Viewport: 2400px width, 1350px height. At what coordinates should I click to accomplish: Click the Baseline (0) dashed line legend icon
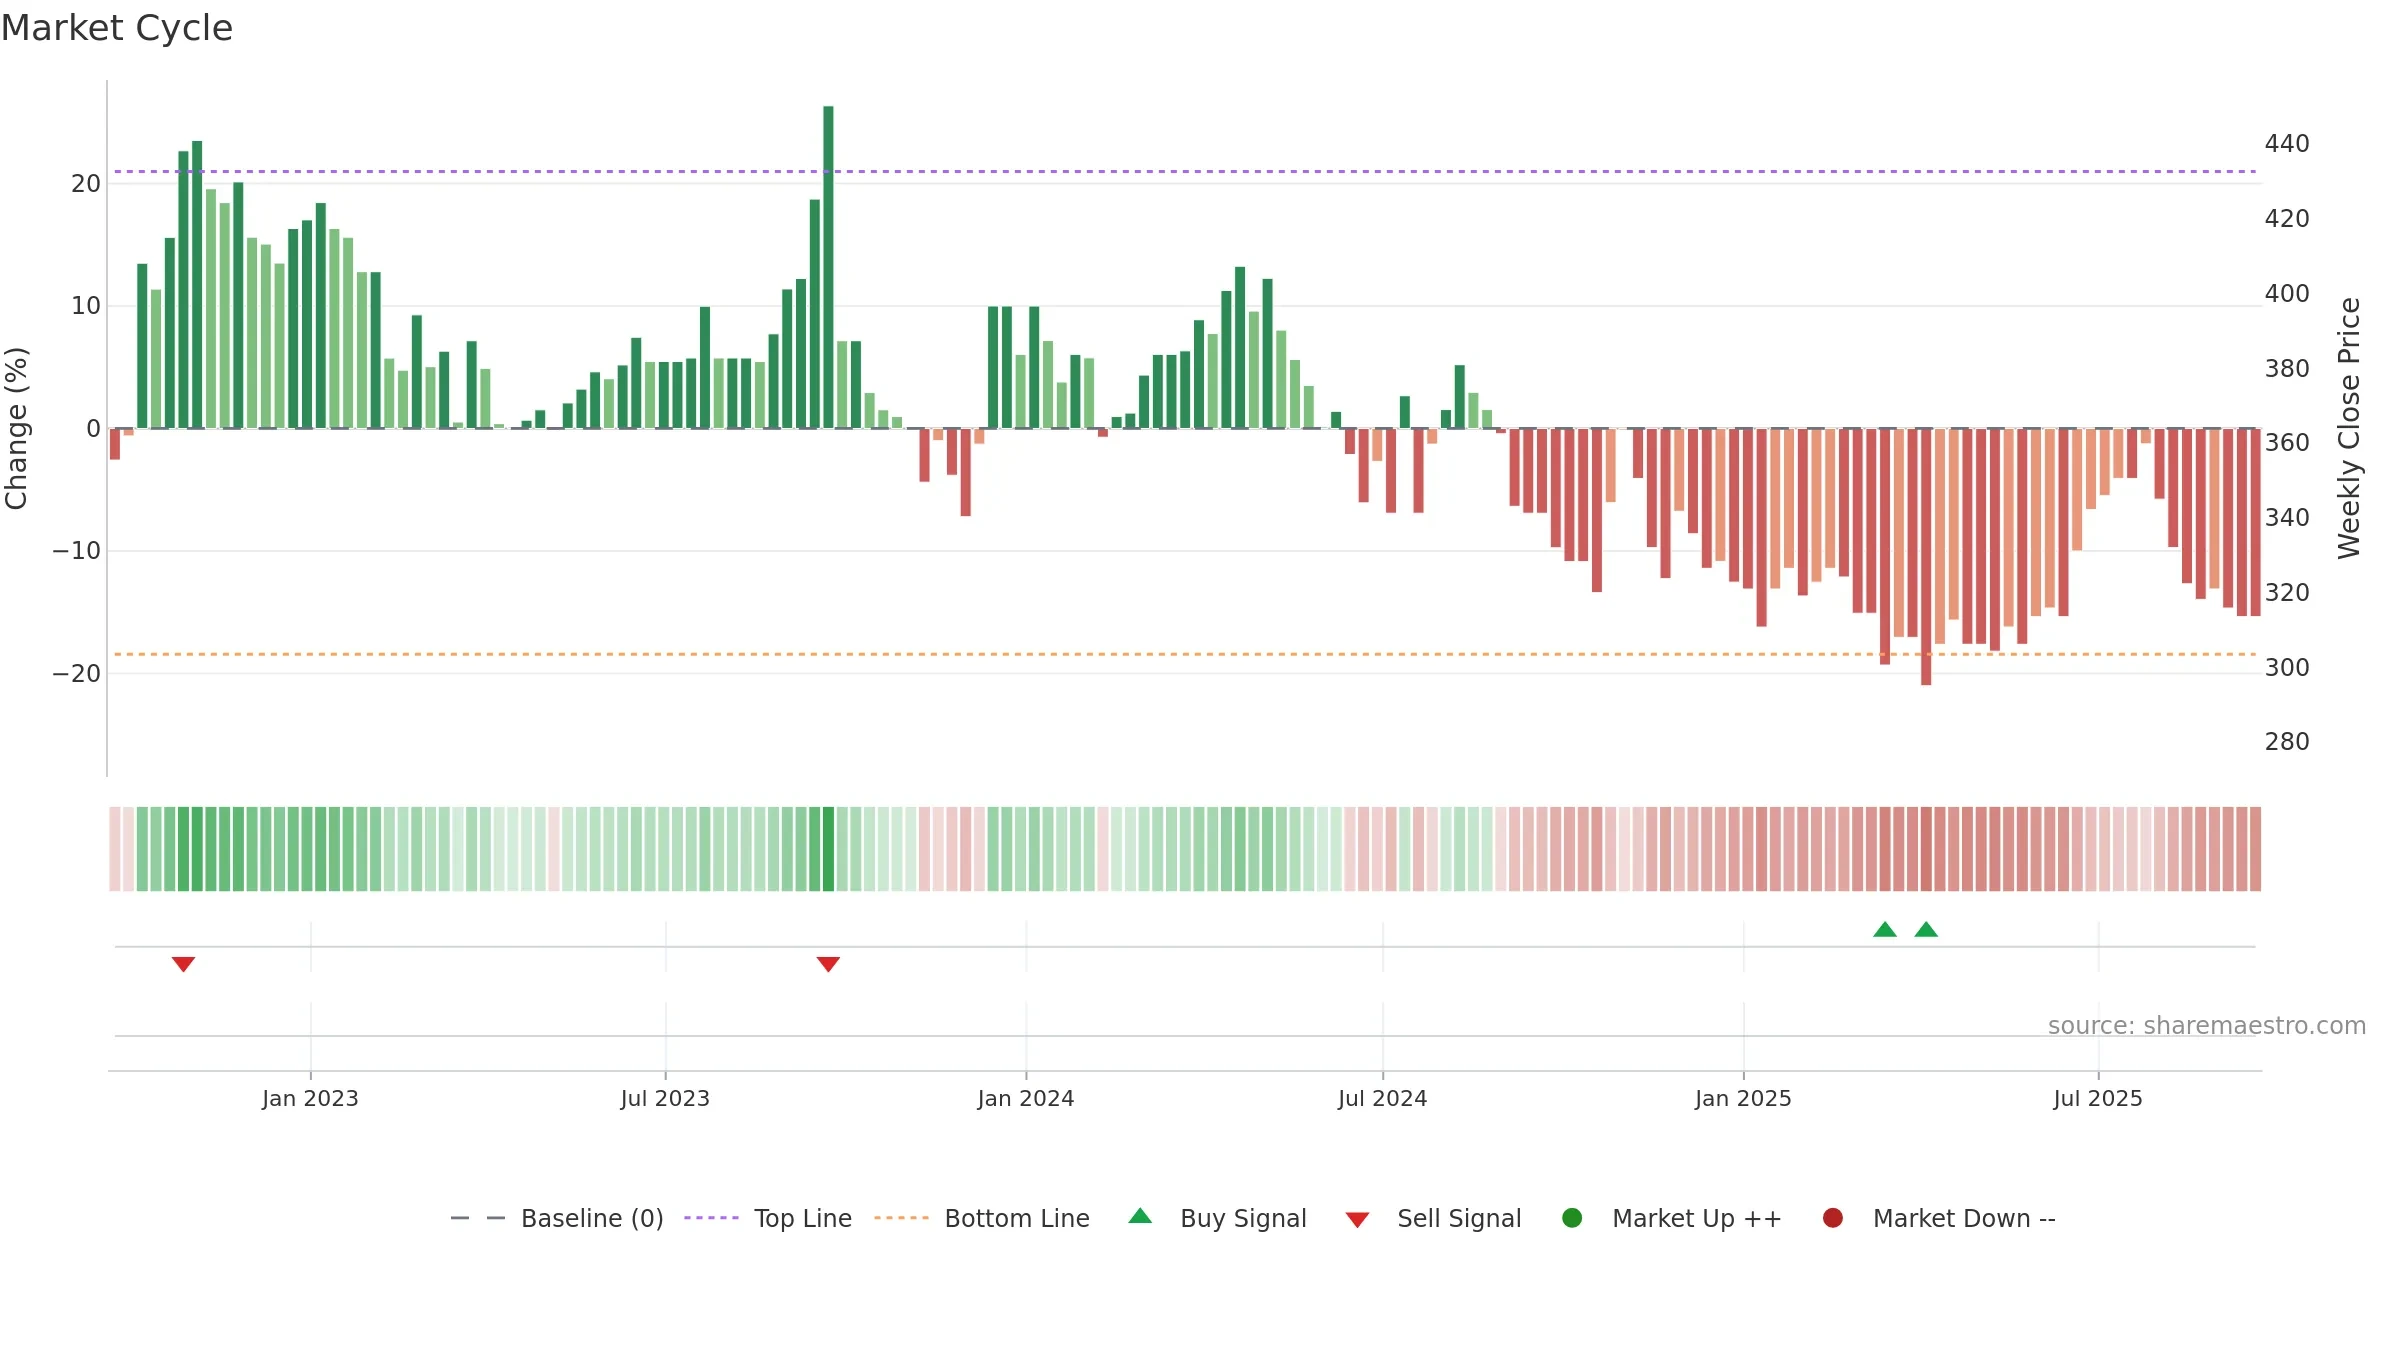[x=478, y=1218]
